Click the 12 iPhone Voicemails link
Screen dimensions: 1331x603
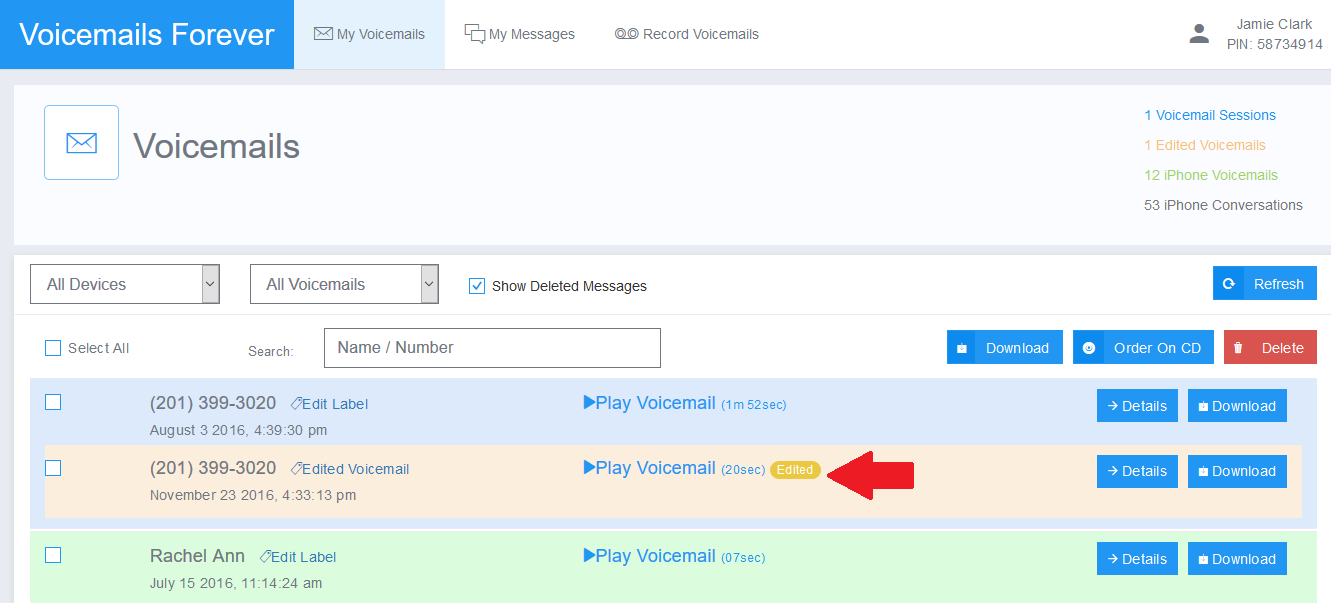(x=1210, y=175)
